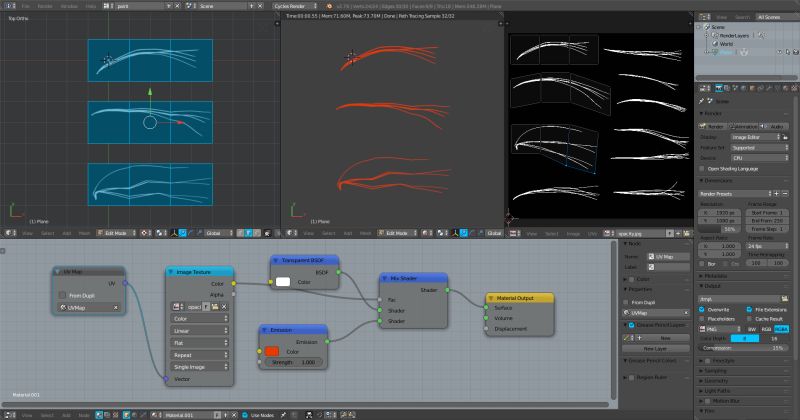The width and height of the screenshot is (800, 420).
Task: Open the PNG file format dropdown
Action: tap(719, 329)
